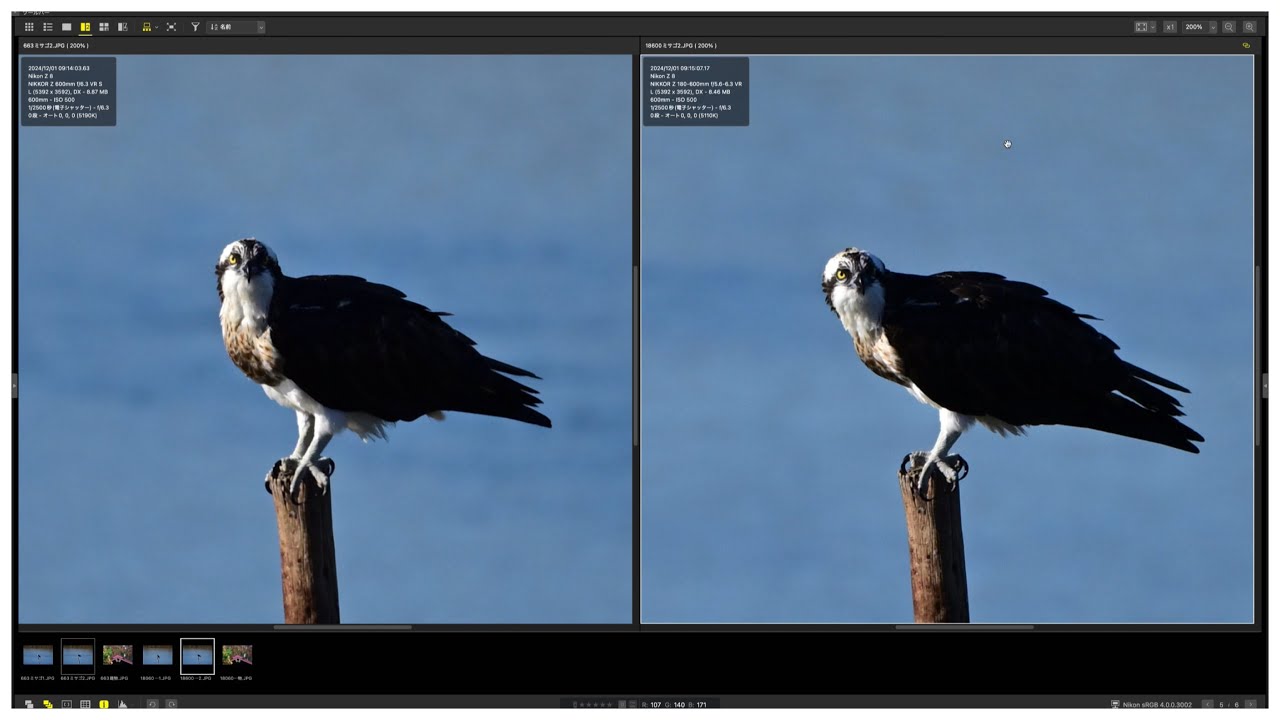1280x720 pixels.
Task: Select the 663ミサゴ2.JPG pane title
Action: pyautogui.click(x=56, y=46)
